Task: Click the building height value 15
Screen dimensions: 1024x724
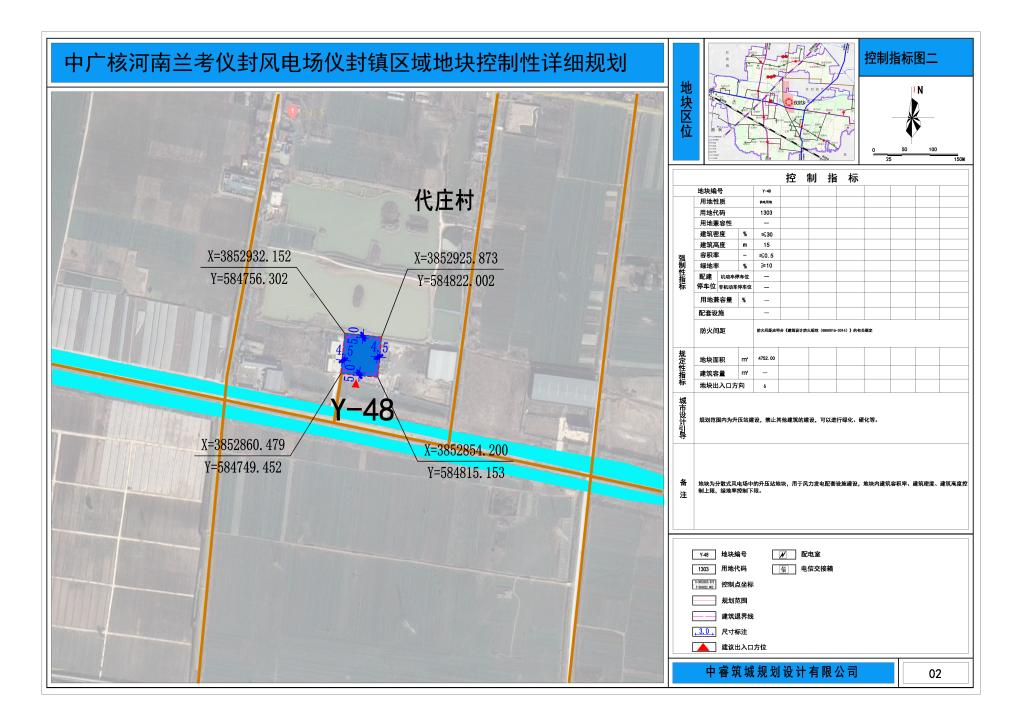Action: (x=766, y=245)
